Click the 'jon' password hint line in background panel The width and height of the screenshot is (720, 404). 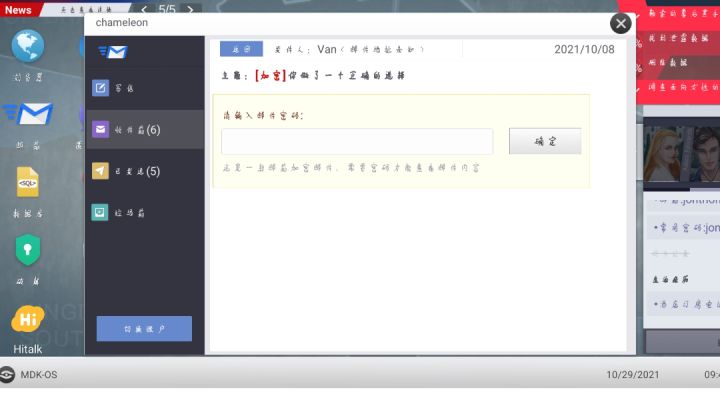[x=685, y=228]
